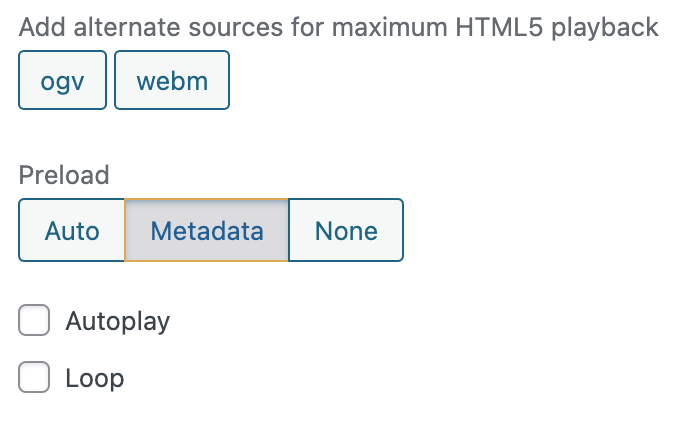This screenshot has height=430, width=682.
Task: Set Preload to Auto
Action: coord(72,231)
